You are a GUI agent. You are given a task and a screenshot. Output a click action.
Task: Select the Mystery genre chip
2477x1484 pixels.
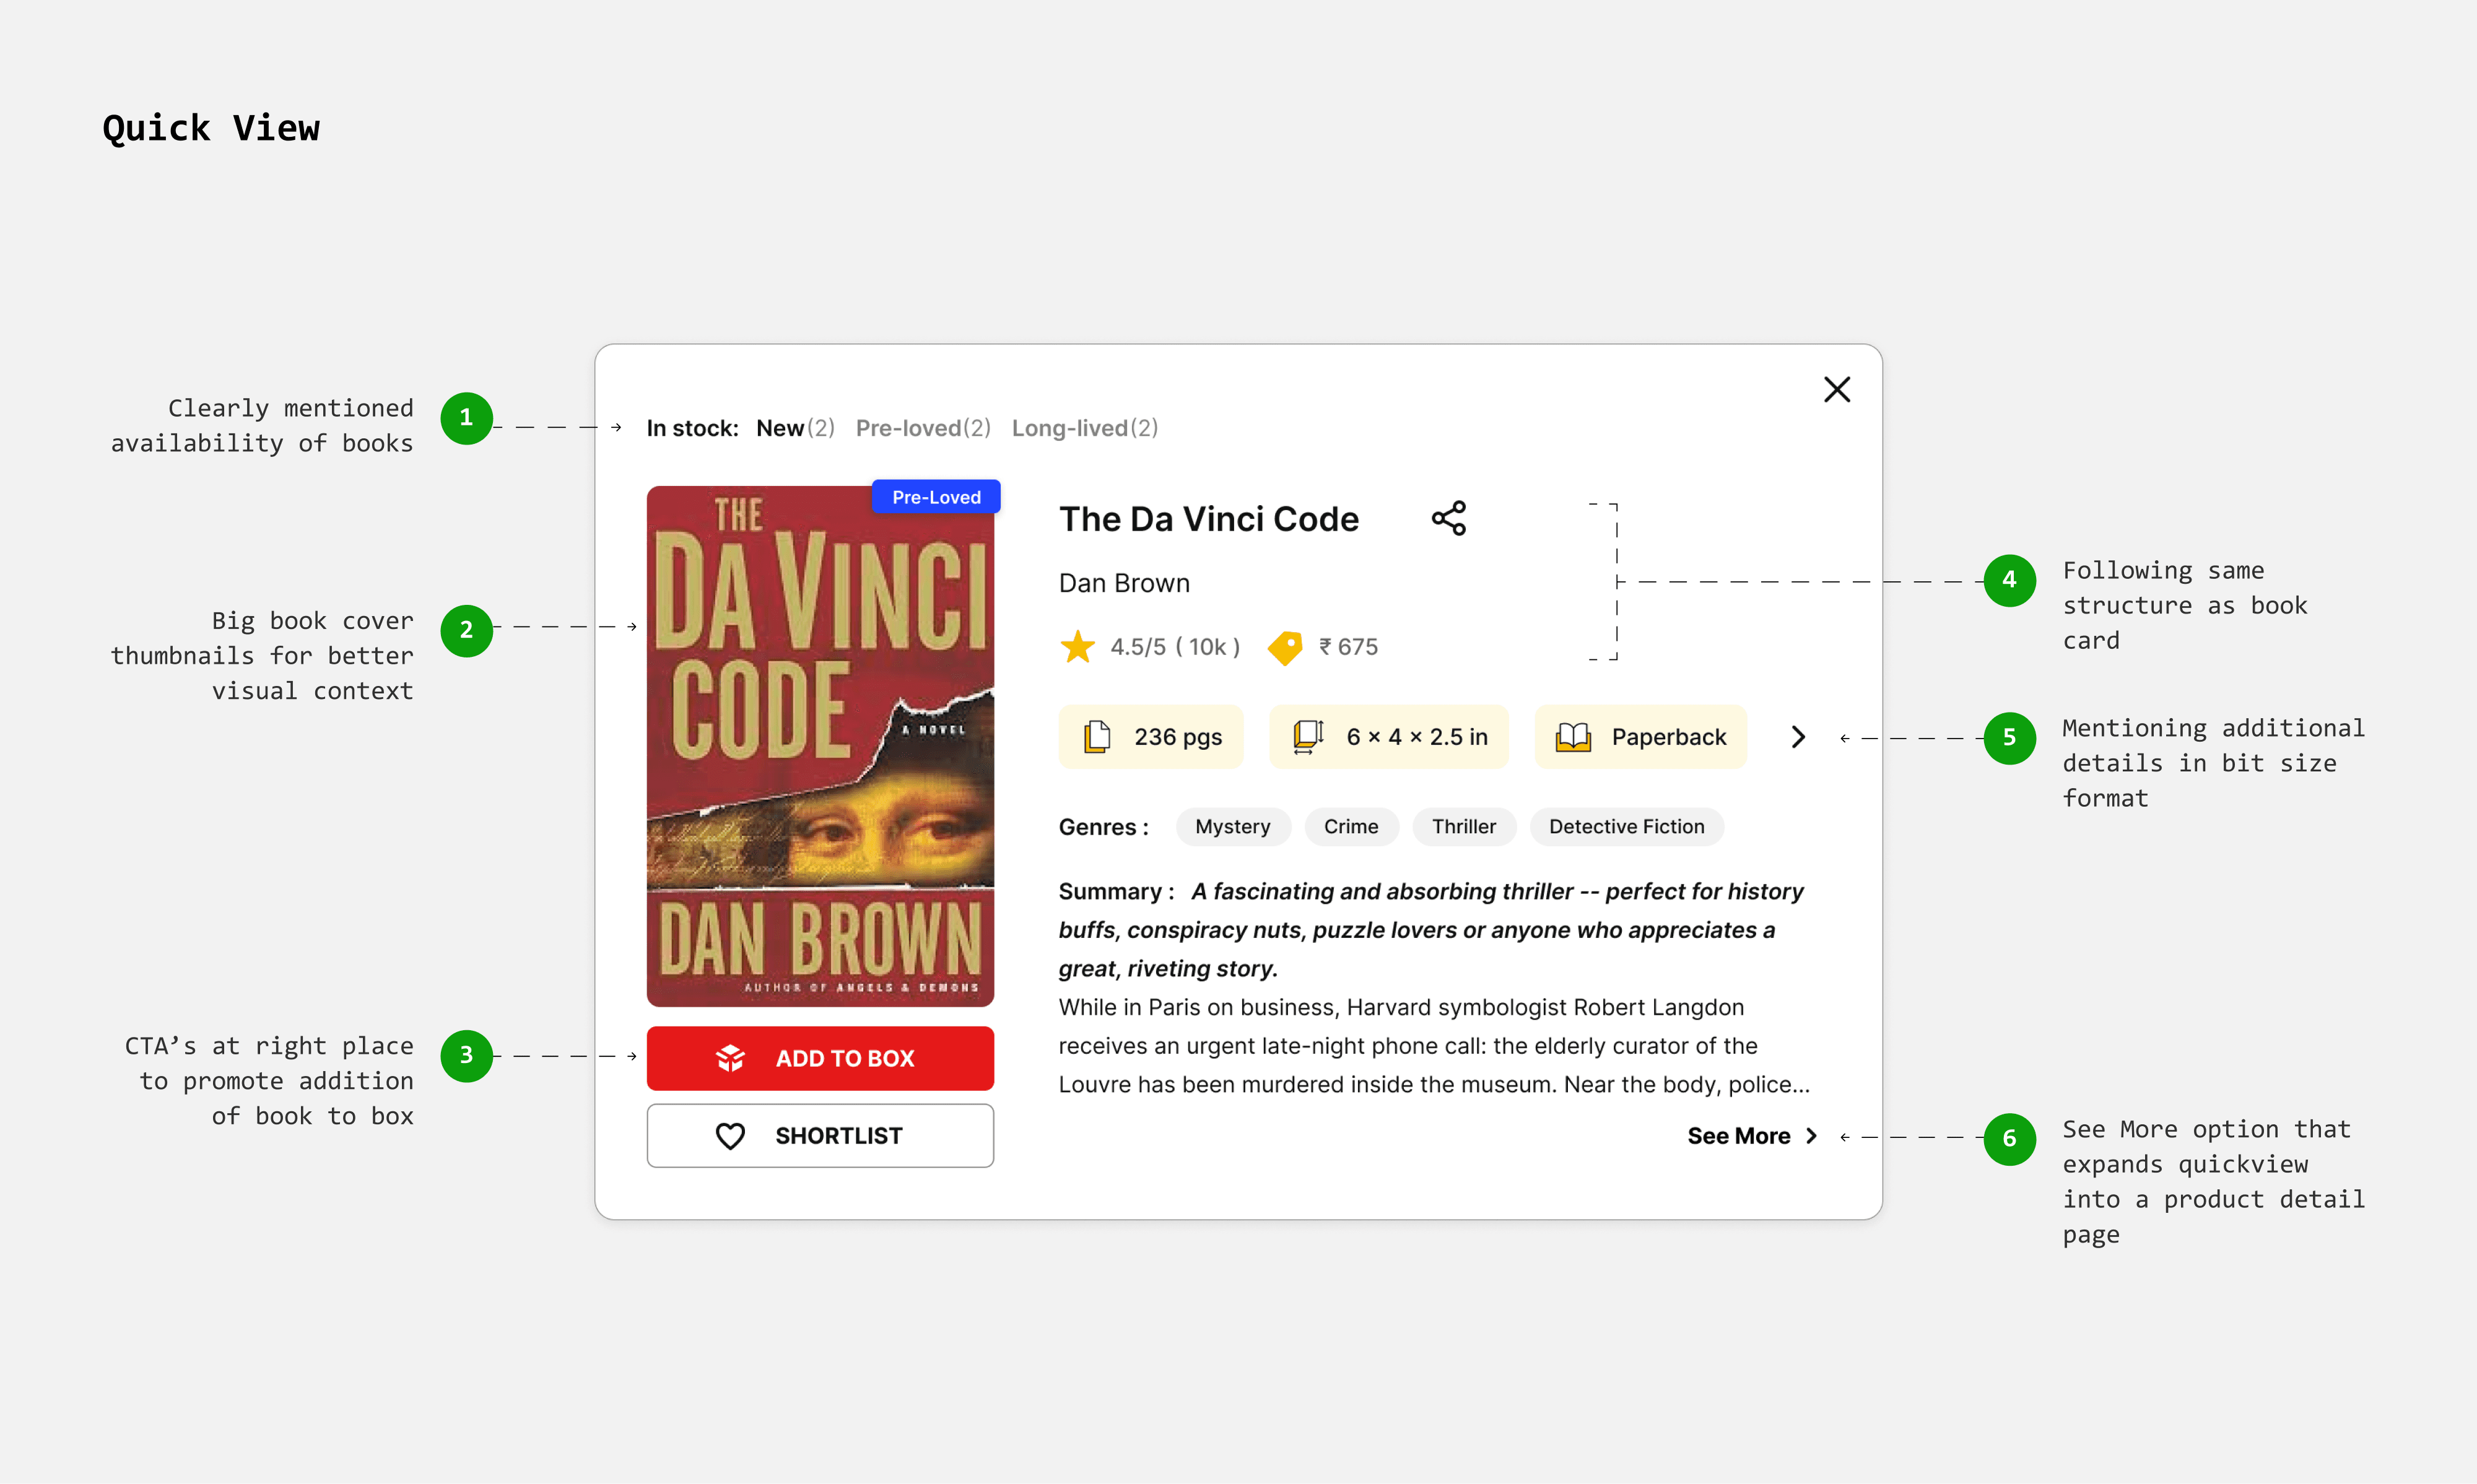[1233, 827]
